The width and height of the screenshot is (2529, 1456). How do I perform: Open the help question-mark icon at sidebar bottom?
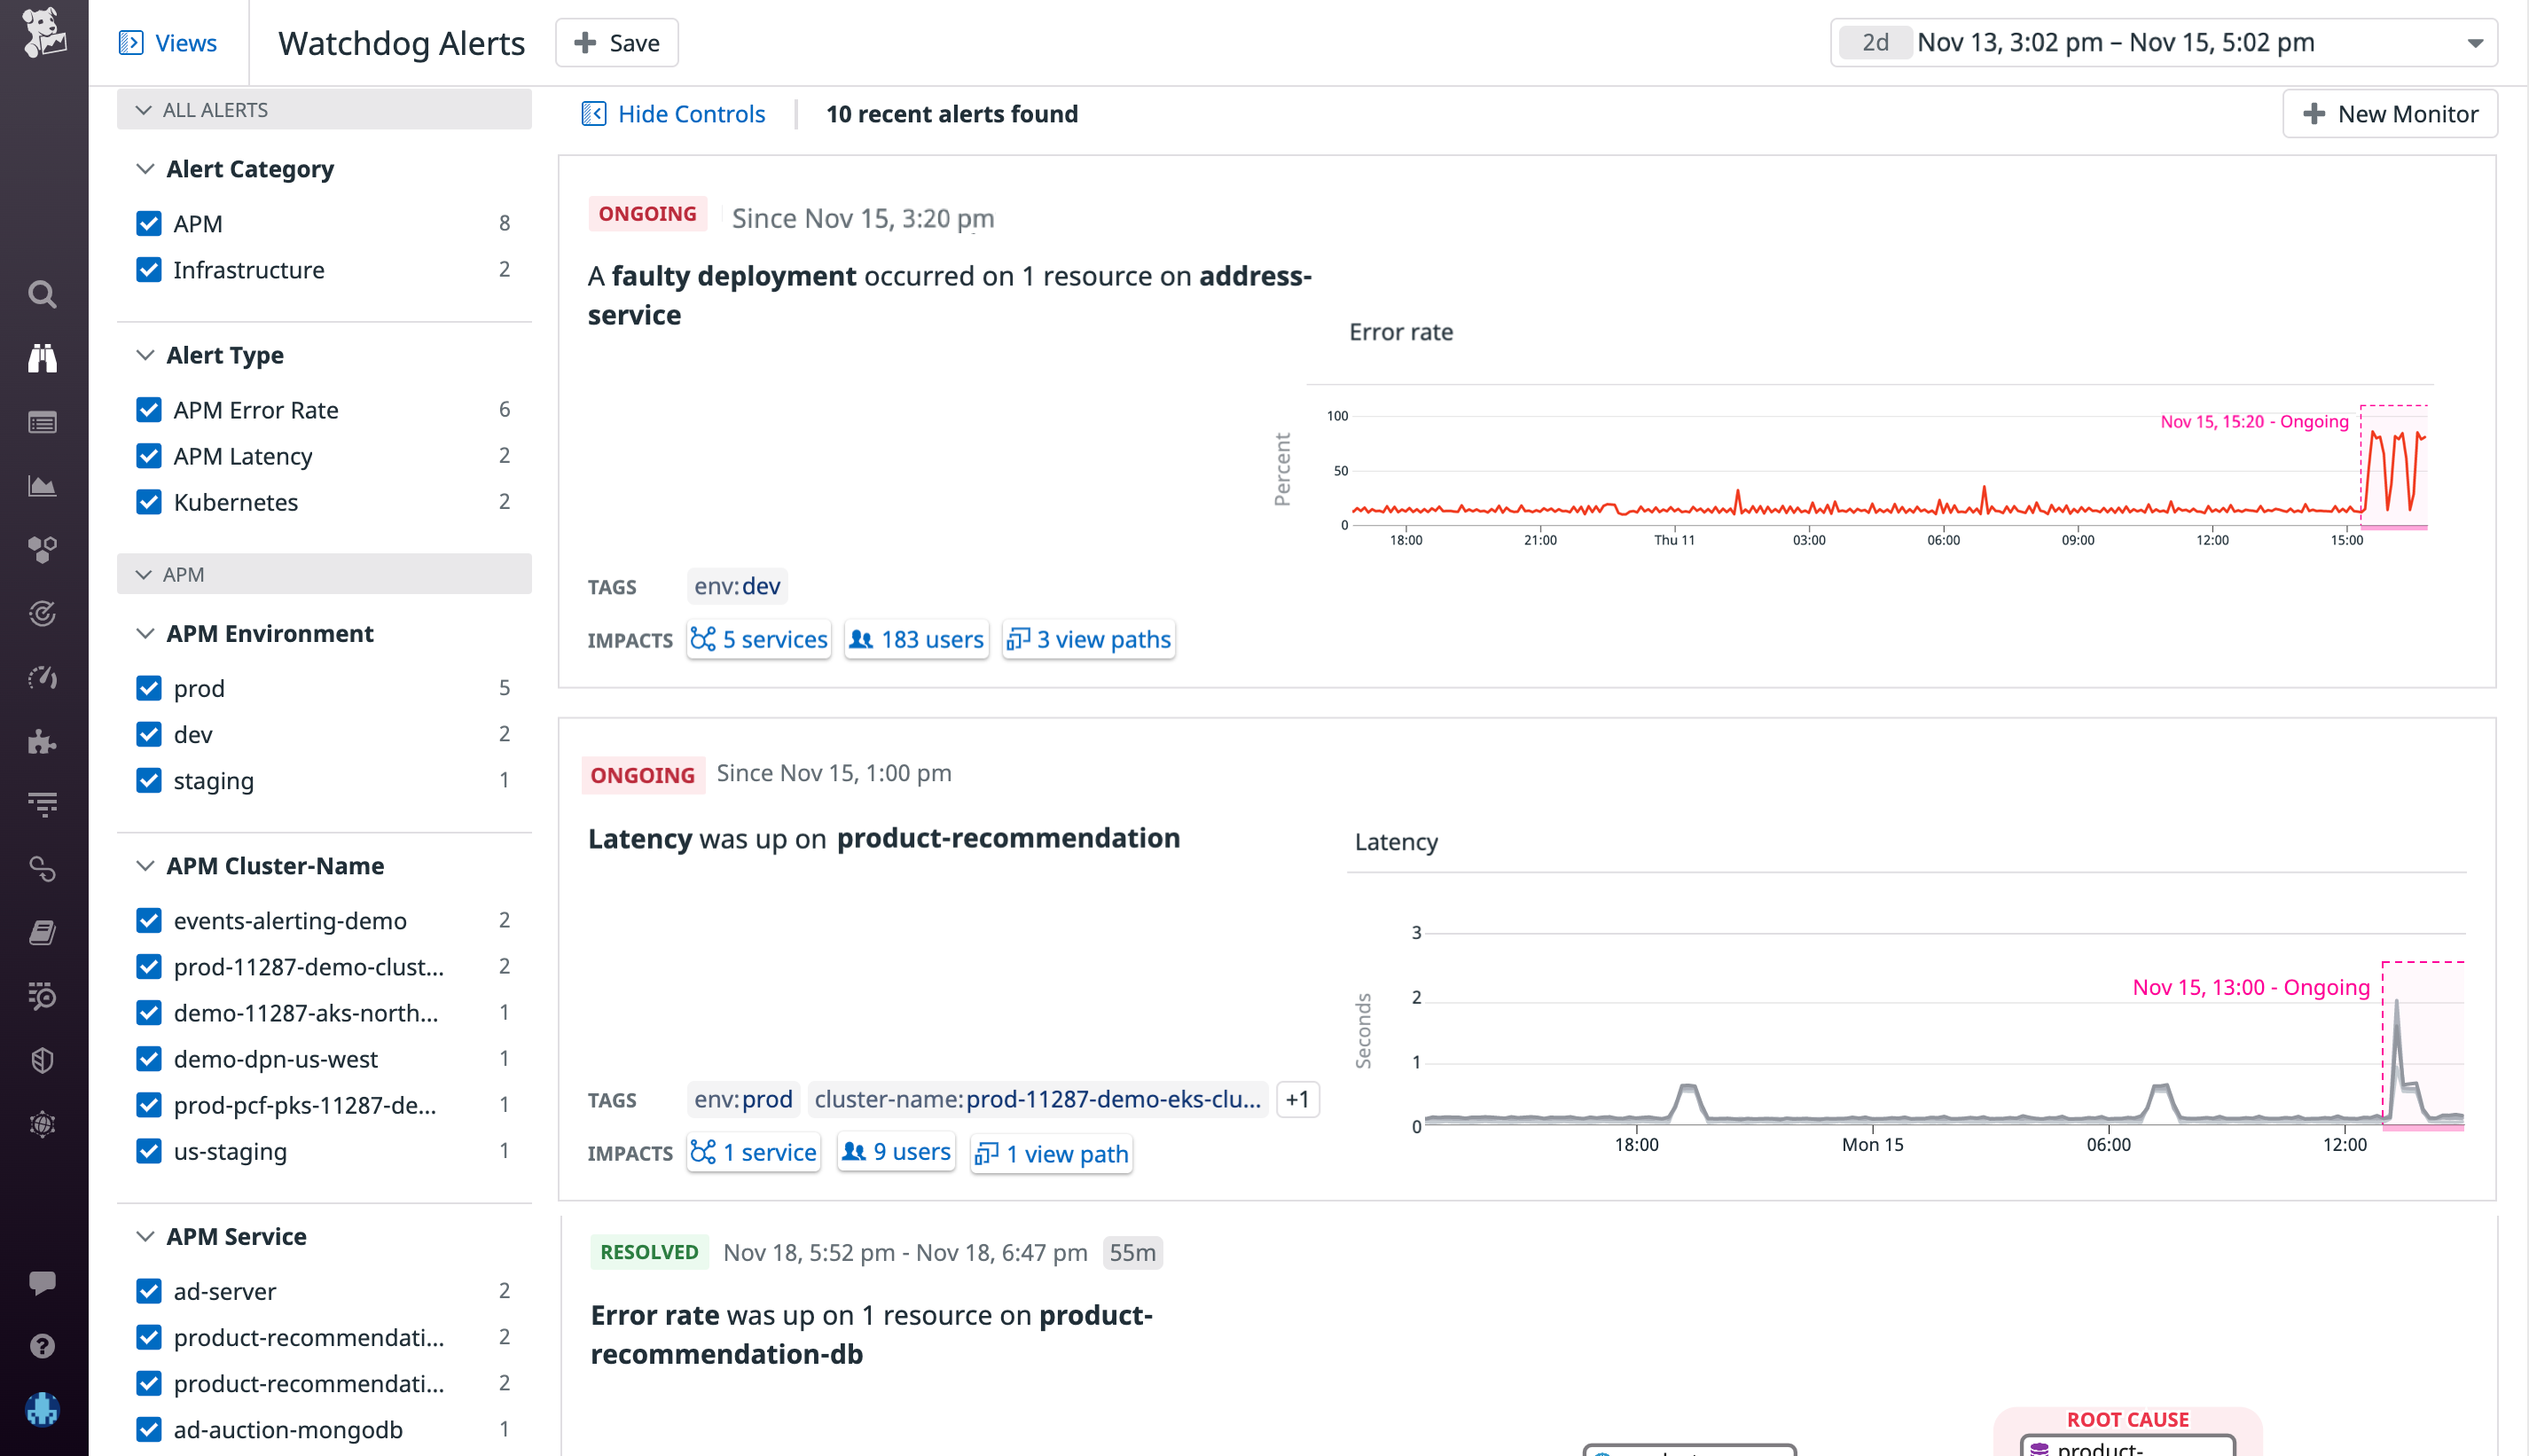[42, 1346]
